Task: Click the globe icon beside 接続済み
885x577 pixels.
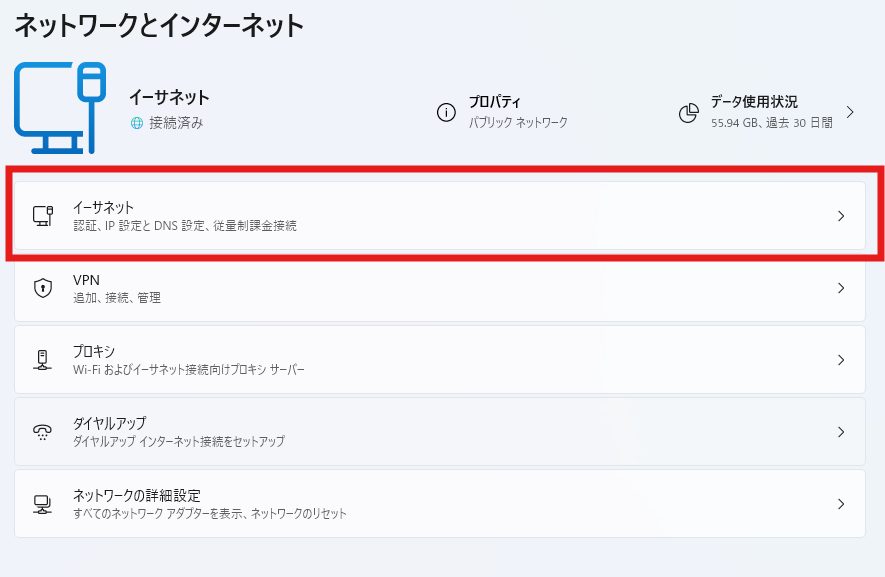Action: (137, 122)
